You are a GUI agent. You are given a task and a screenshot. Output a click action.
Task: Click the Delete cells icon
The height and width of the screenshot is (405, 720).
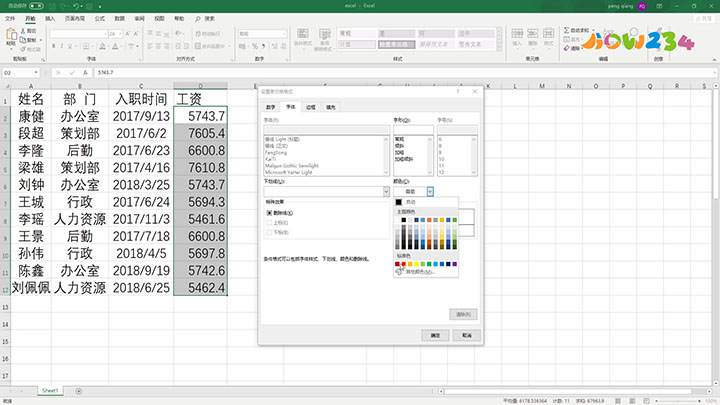(x=533, y=34)
